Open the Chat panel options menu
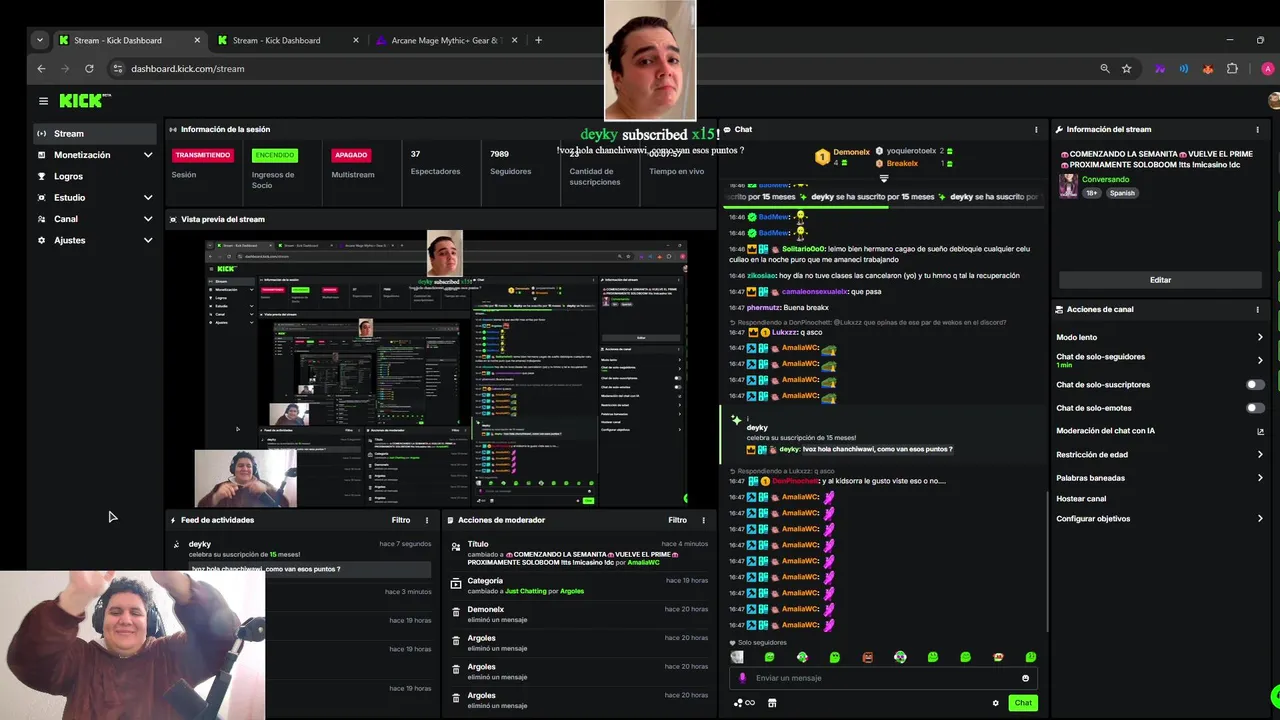This screenshot has width=1280, height=720. click(1036, 129)
